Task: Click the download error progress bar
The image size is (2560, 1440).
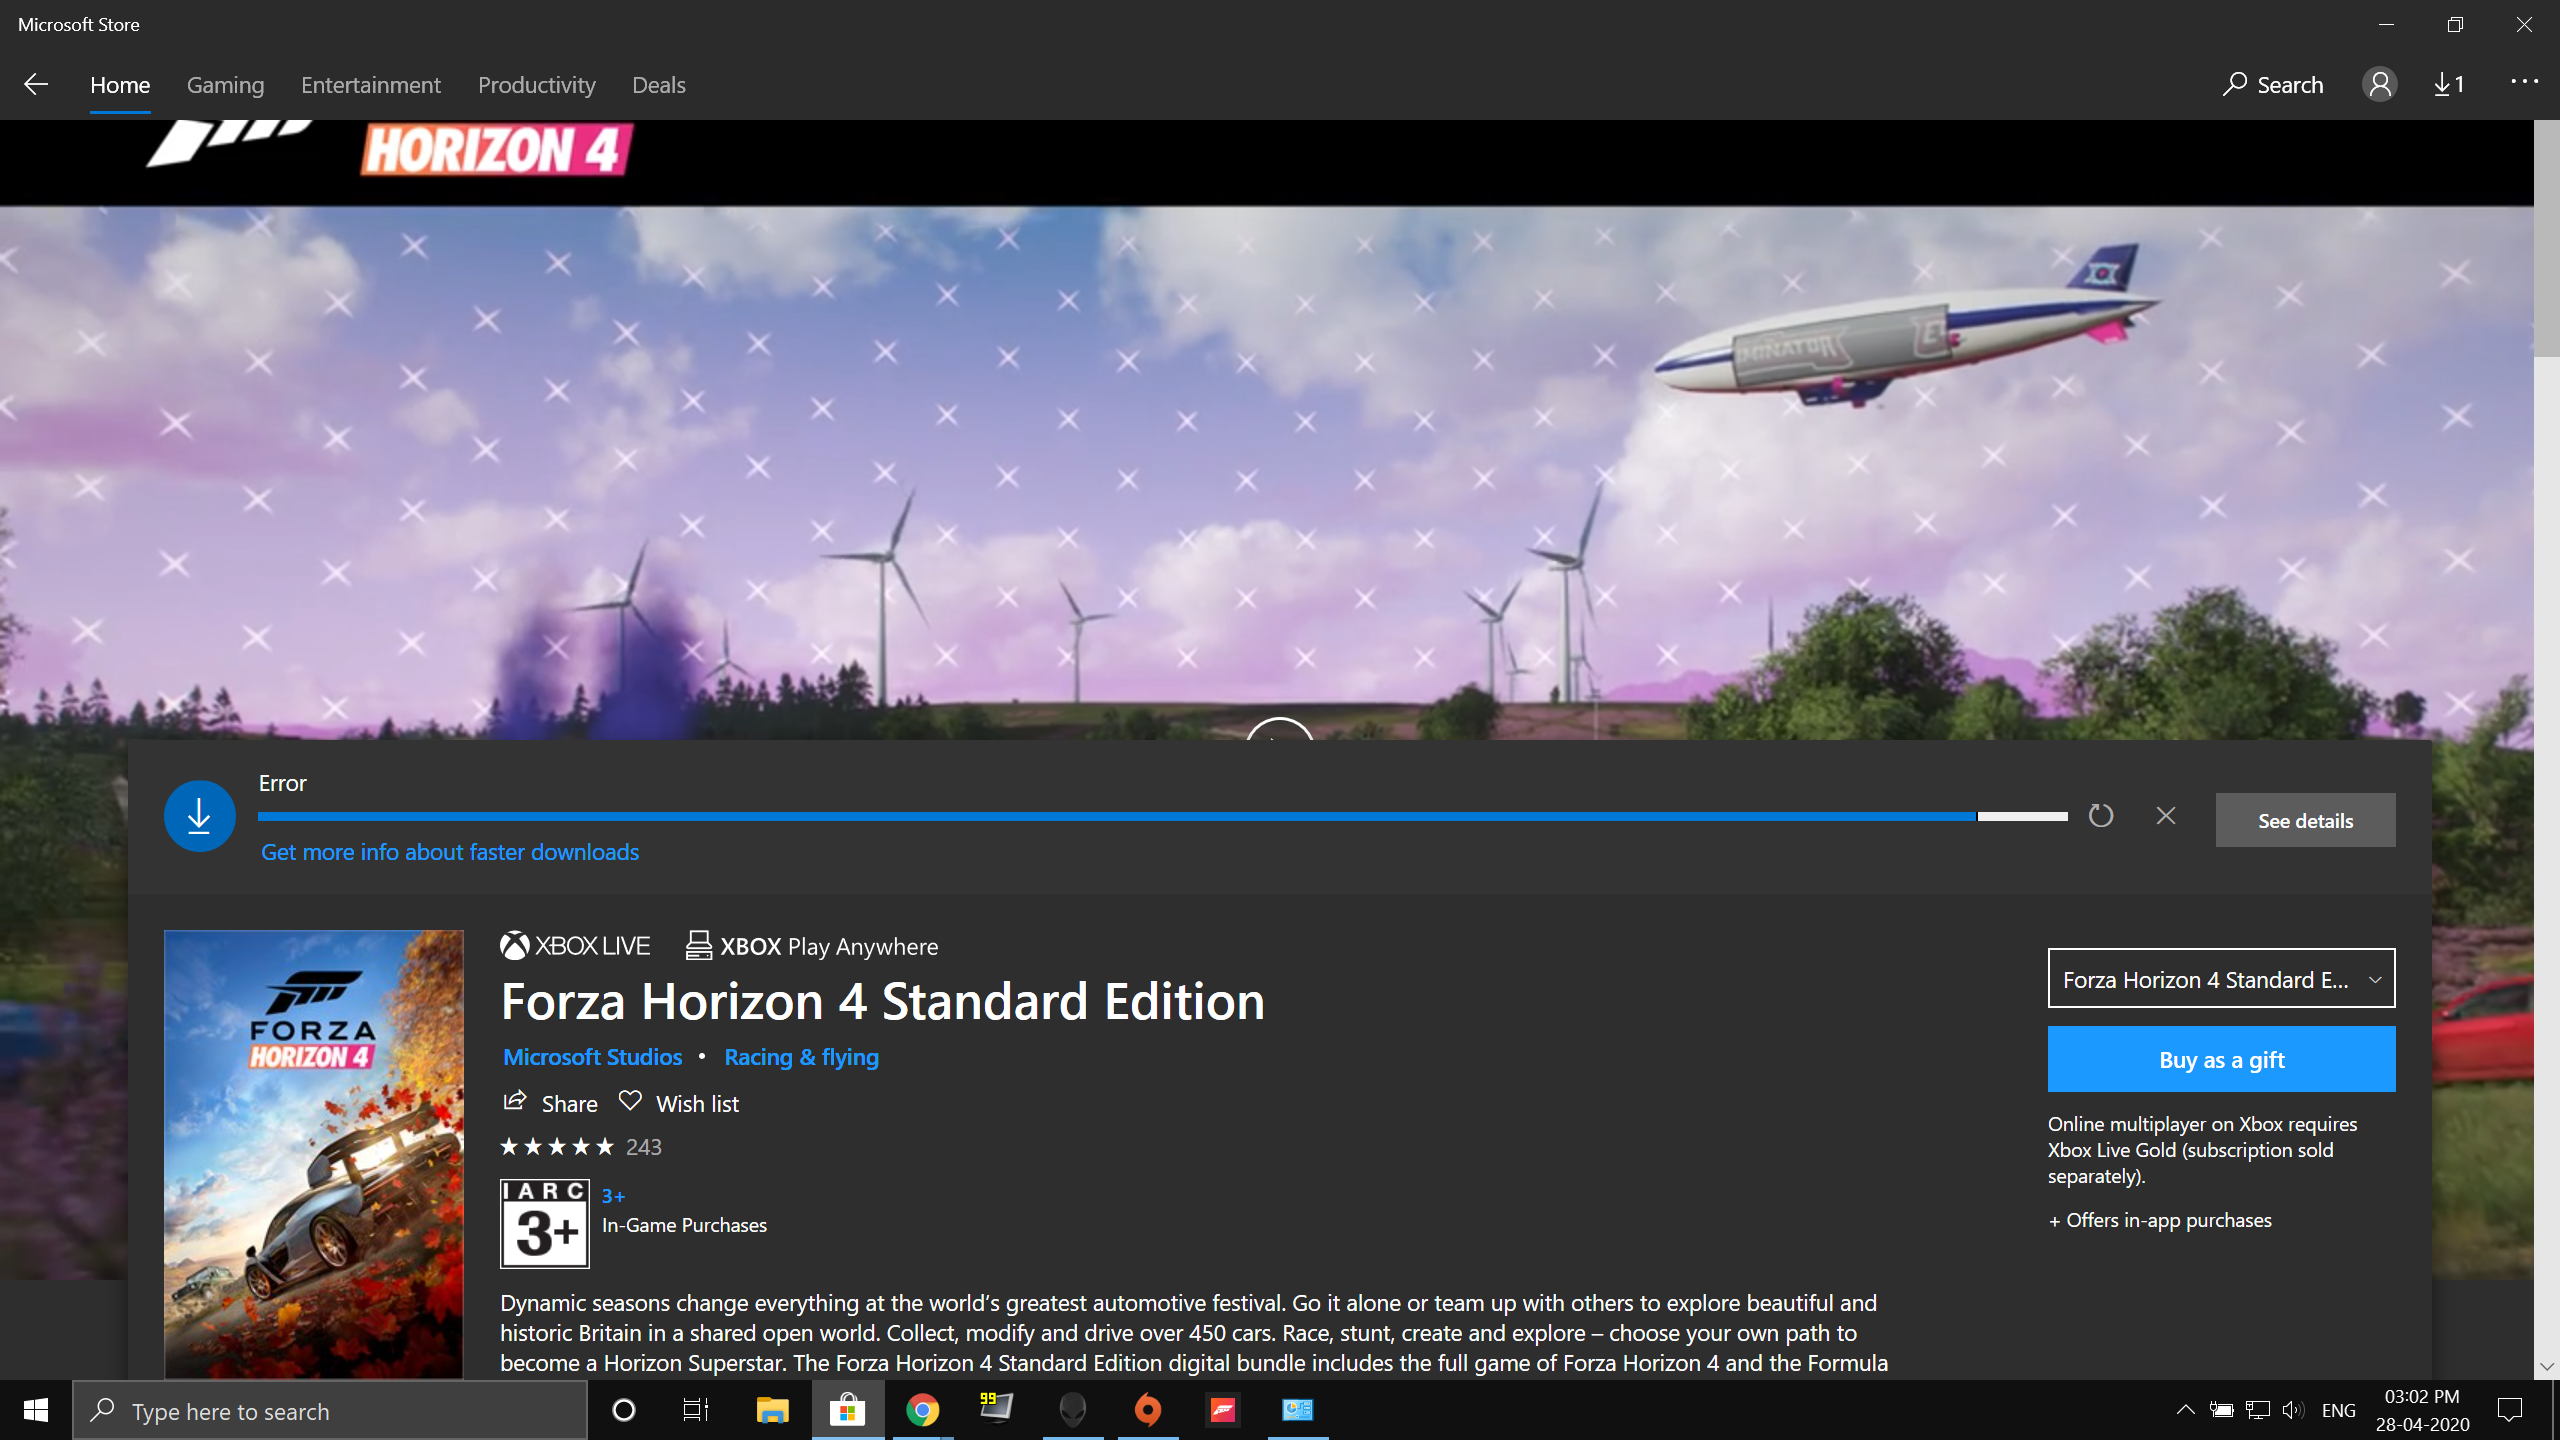Action: [x=1162, y=817]
